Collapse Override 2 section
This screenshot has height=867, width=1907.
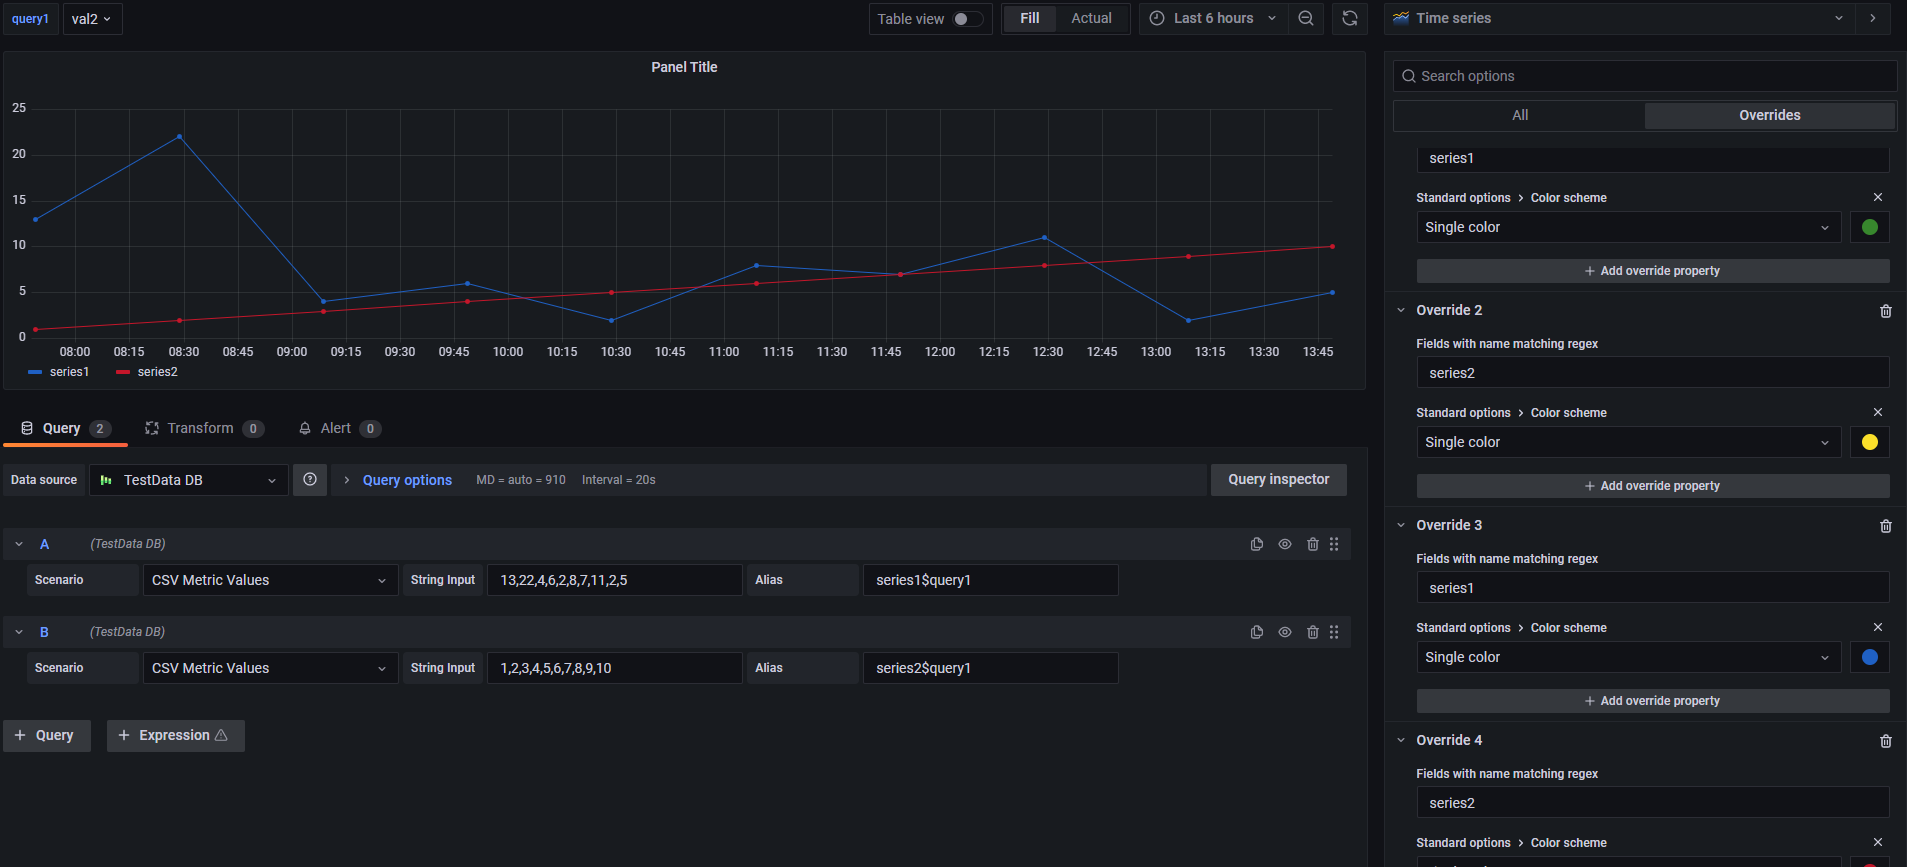[1401, 310]
